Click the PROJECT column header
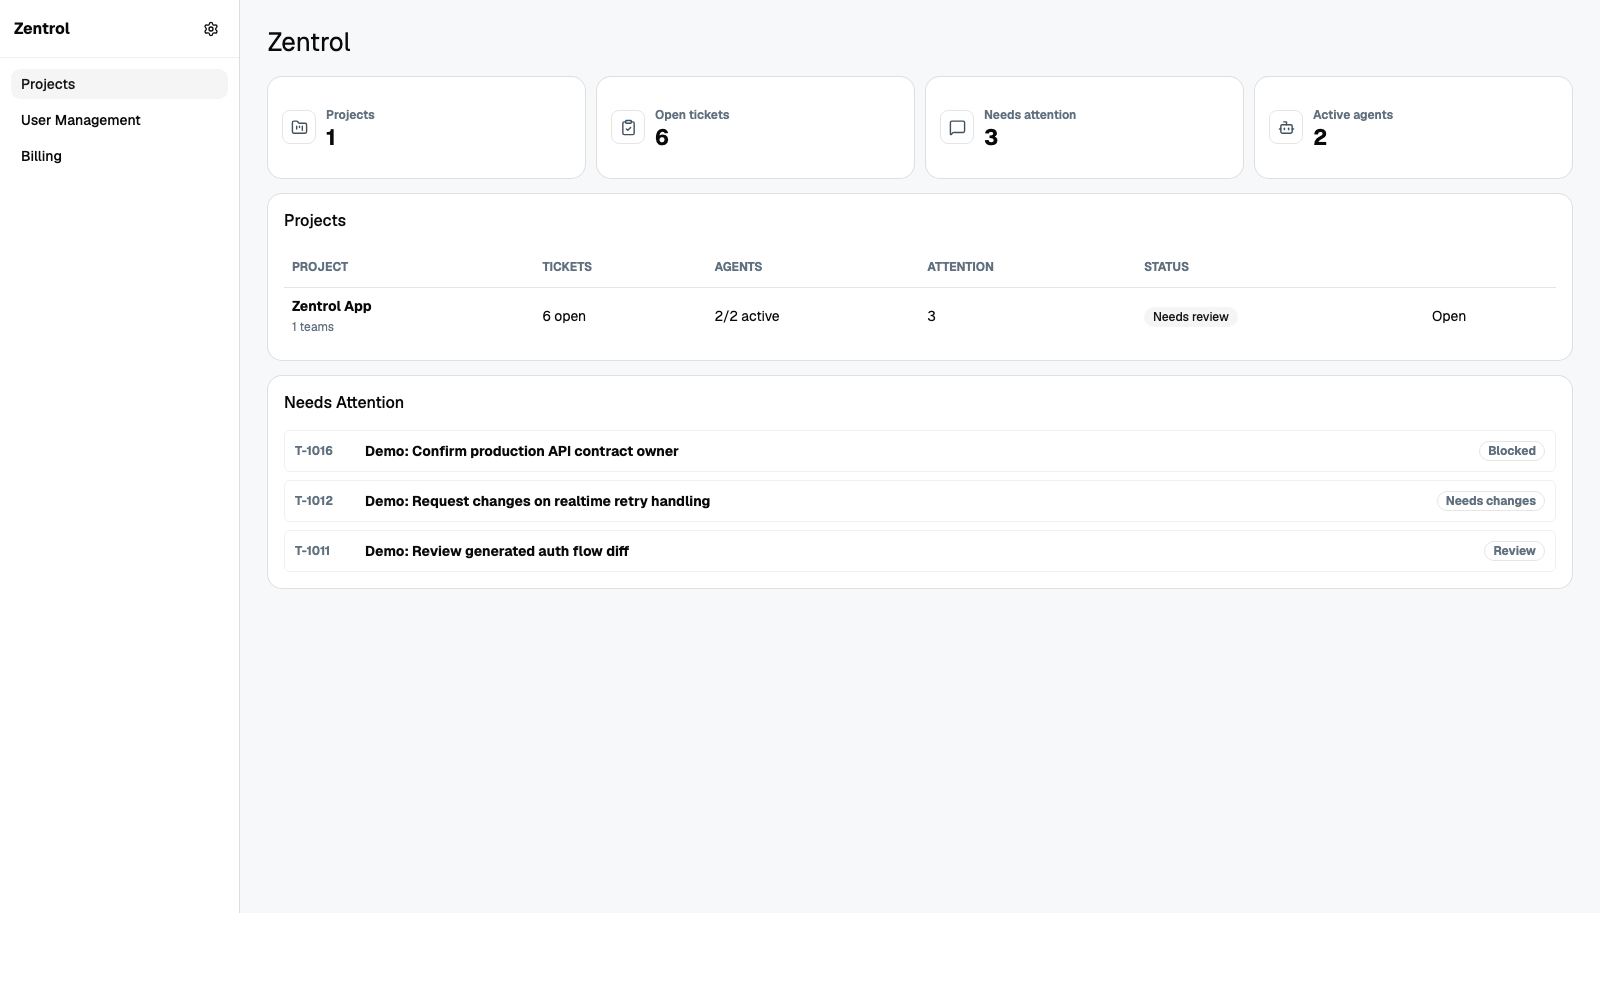Viewport: 1600px width, 1000px height. point(320,267)
